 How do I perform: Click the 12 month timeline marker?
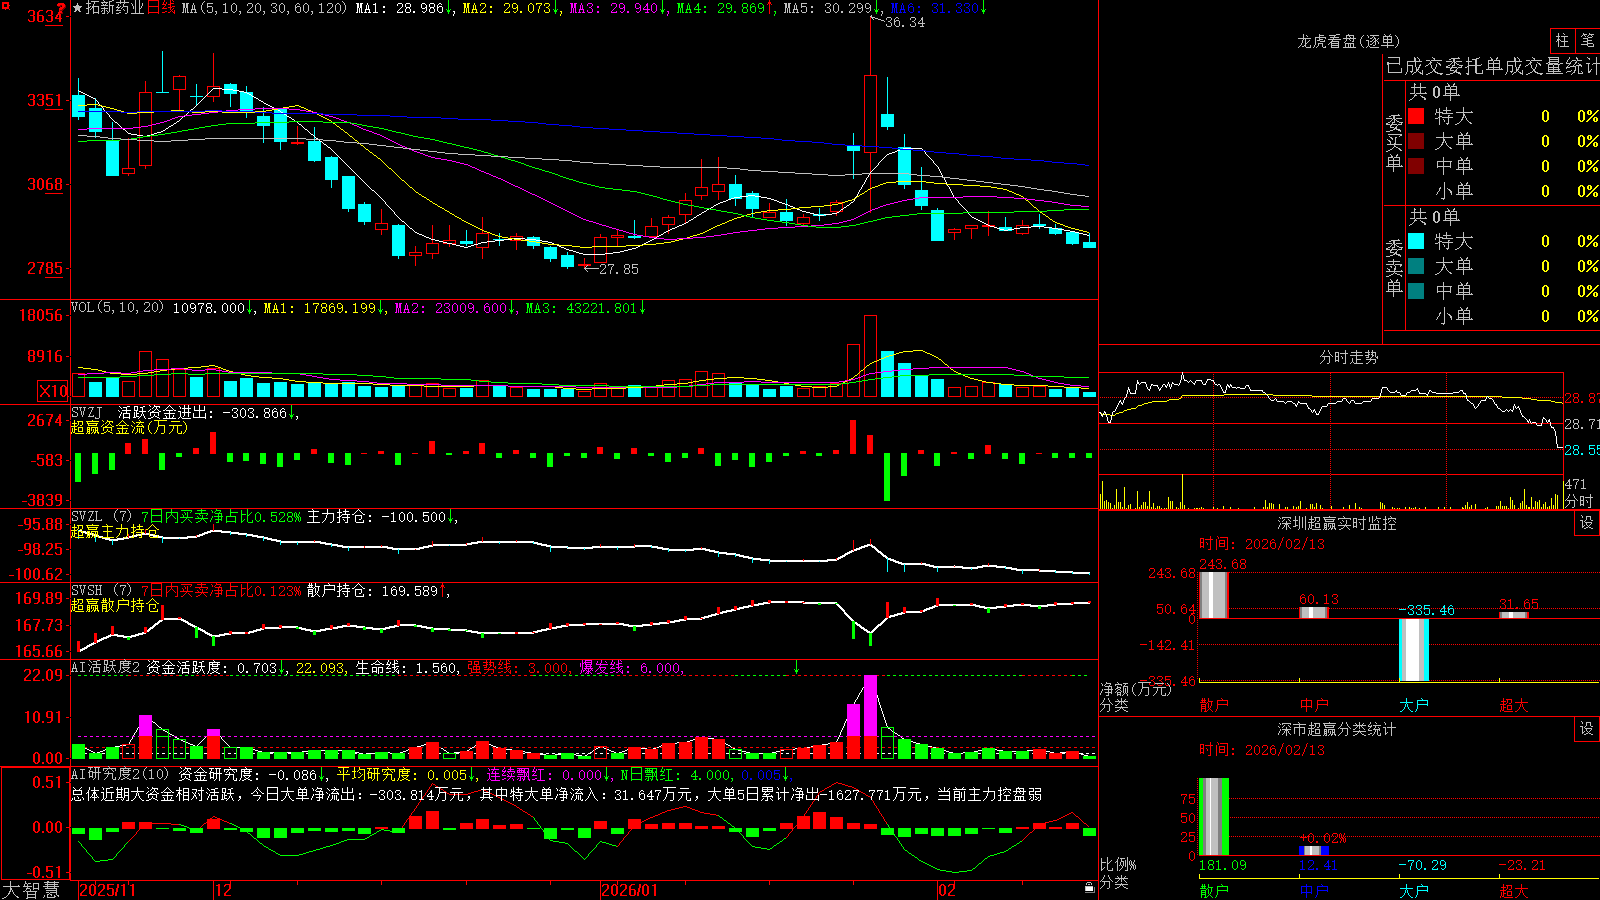click(x=223, y=890)
